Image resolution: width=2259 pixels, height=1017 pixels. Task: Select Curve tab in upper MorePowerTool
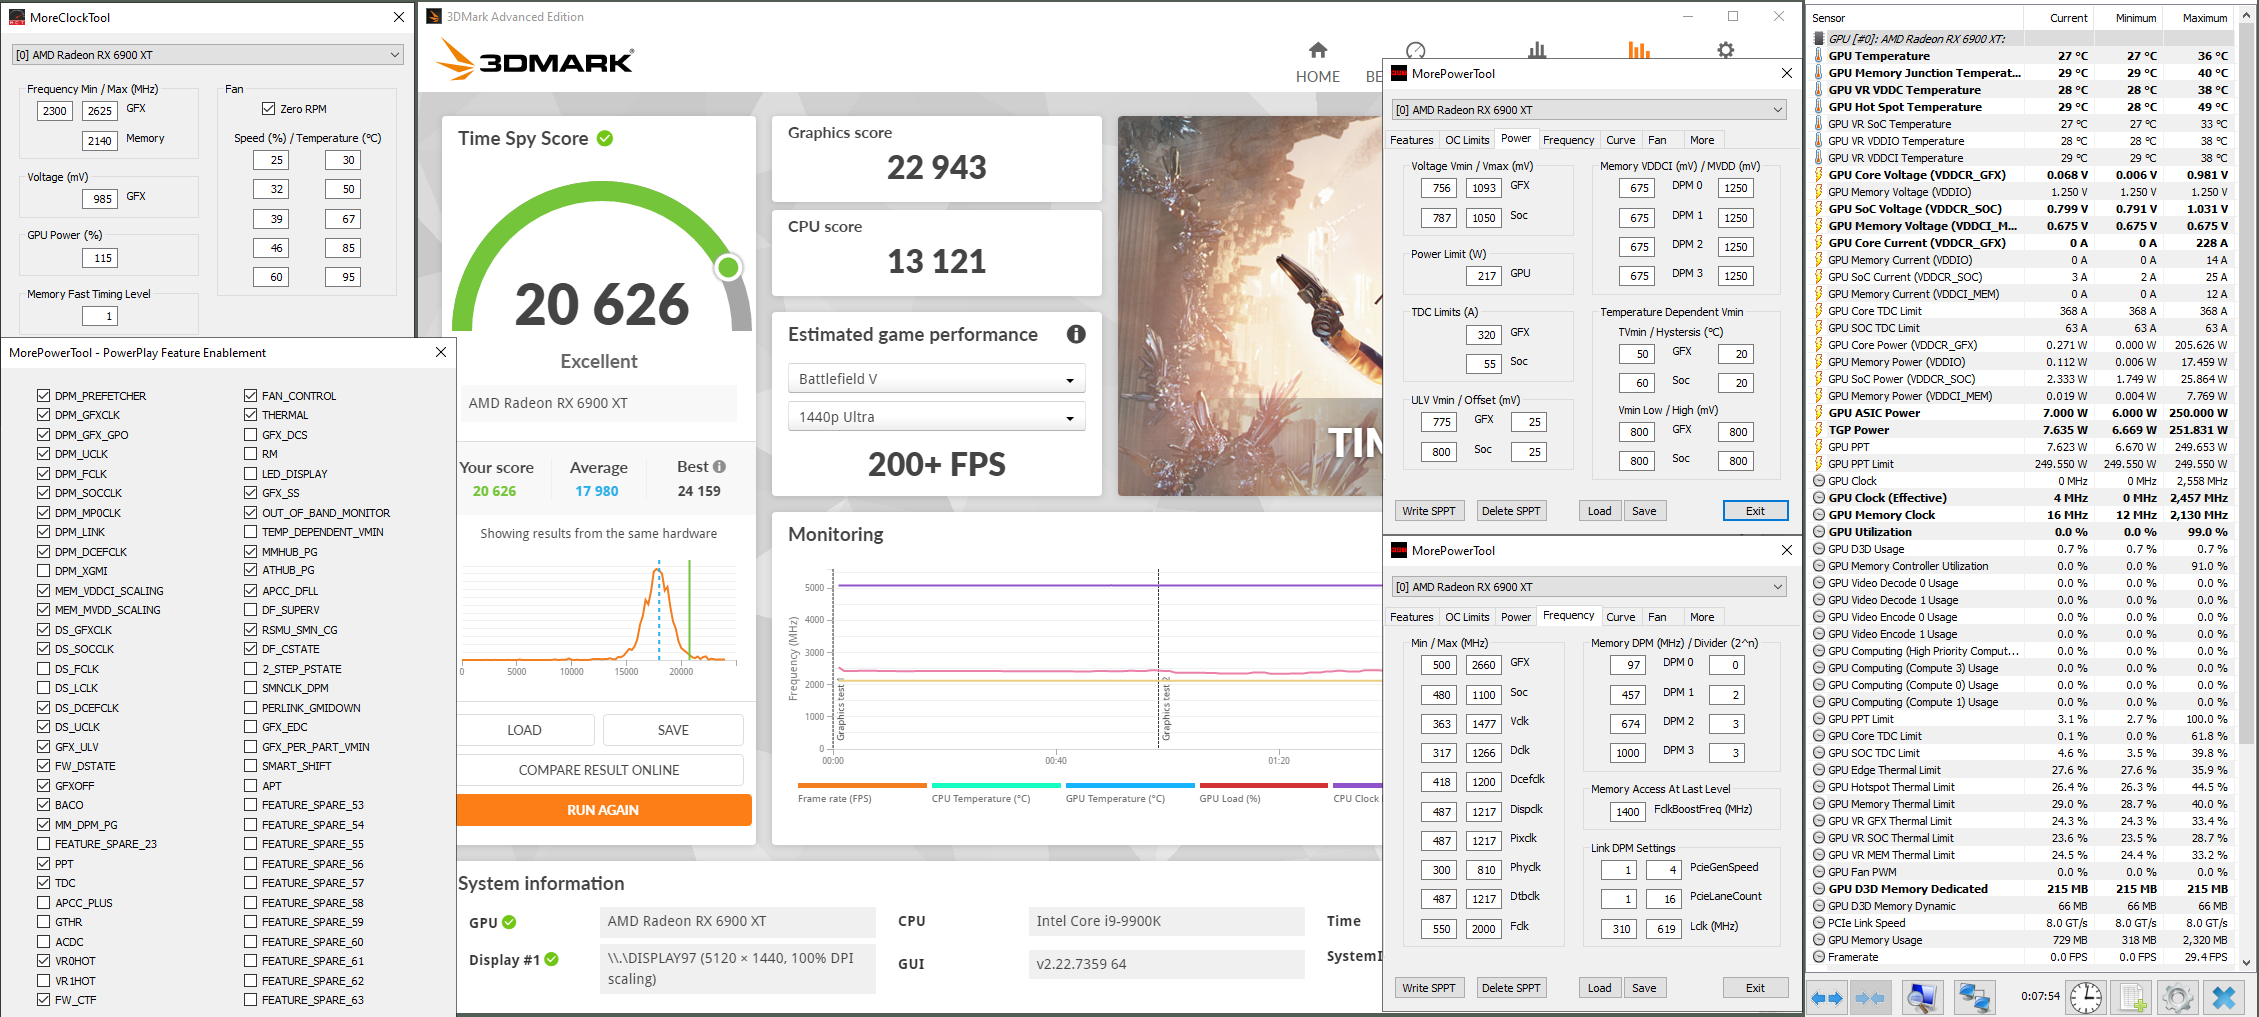[x=1621, y=140]
